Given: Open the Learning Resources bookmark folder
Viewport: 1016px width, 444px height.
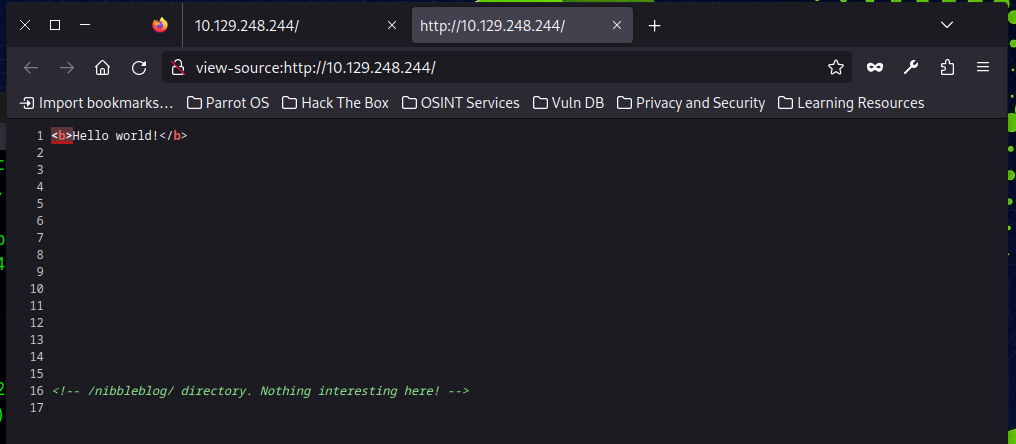Looking at the screenshot, I should coord(851,103).
